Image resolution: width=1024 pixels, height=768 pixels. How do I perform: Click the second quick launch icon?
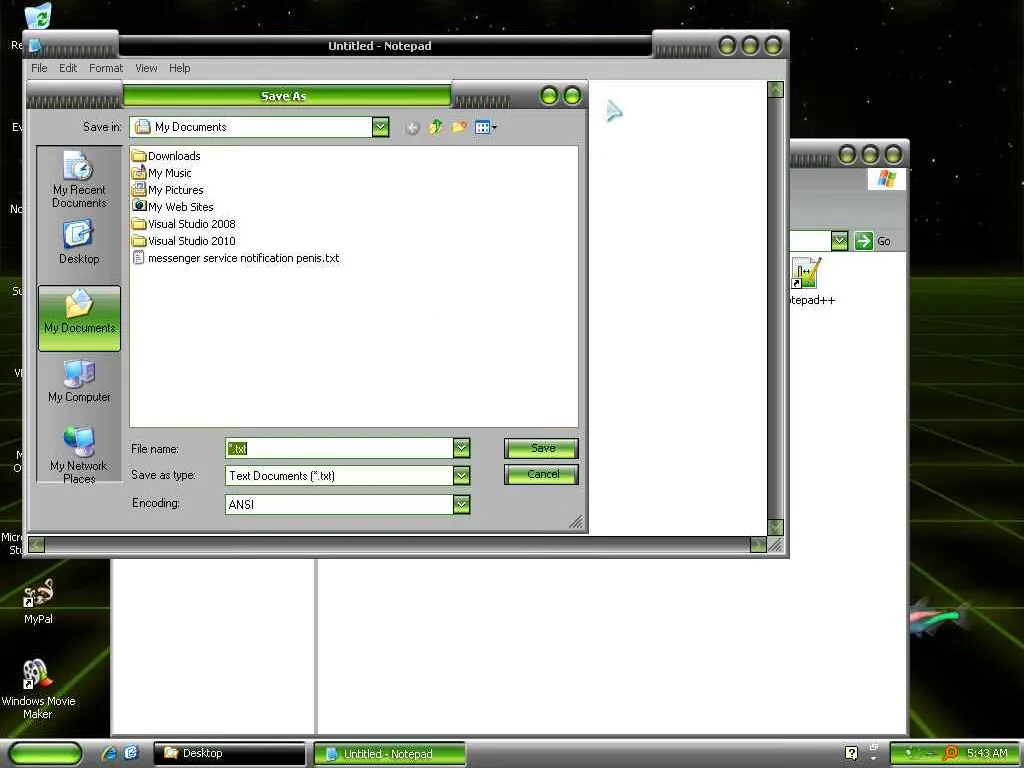coord(131,753)
